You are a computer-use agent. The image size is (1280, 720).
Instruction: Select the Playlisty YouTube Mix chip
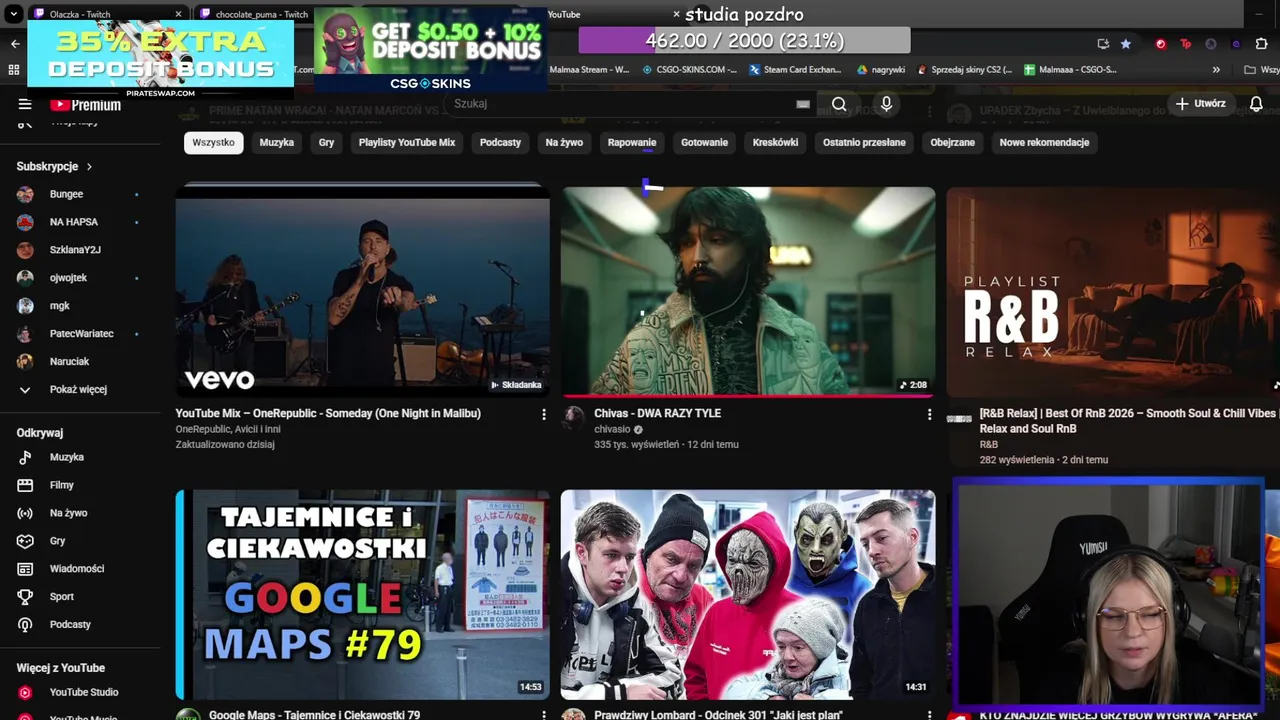click(x=407, y=142)
